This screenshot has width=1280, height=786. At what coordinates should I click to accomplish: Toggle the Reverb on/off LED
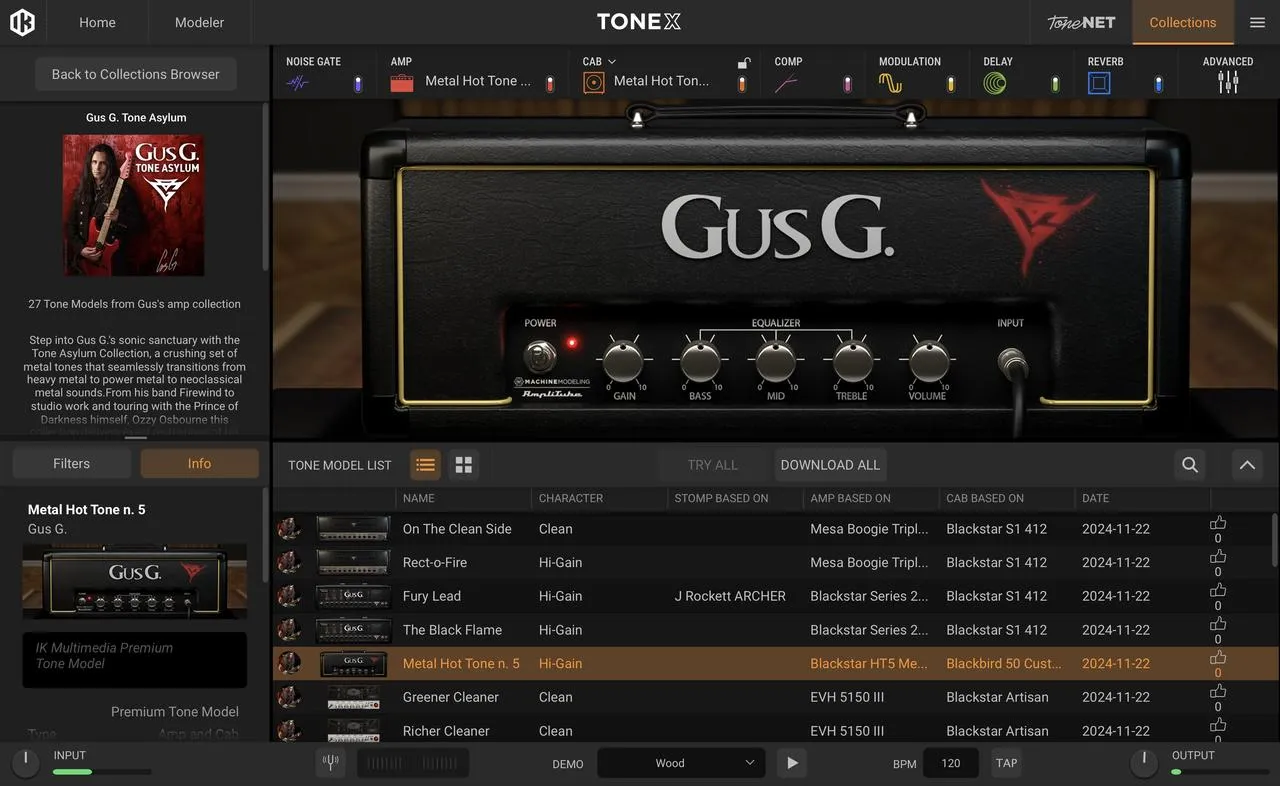1159,84
